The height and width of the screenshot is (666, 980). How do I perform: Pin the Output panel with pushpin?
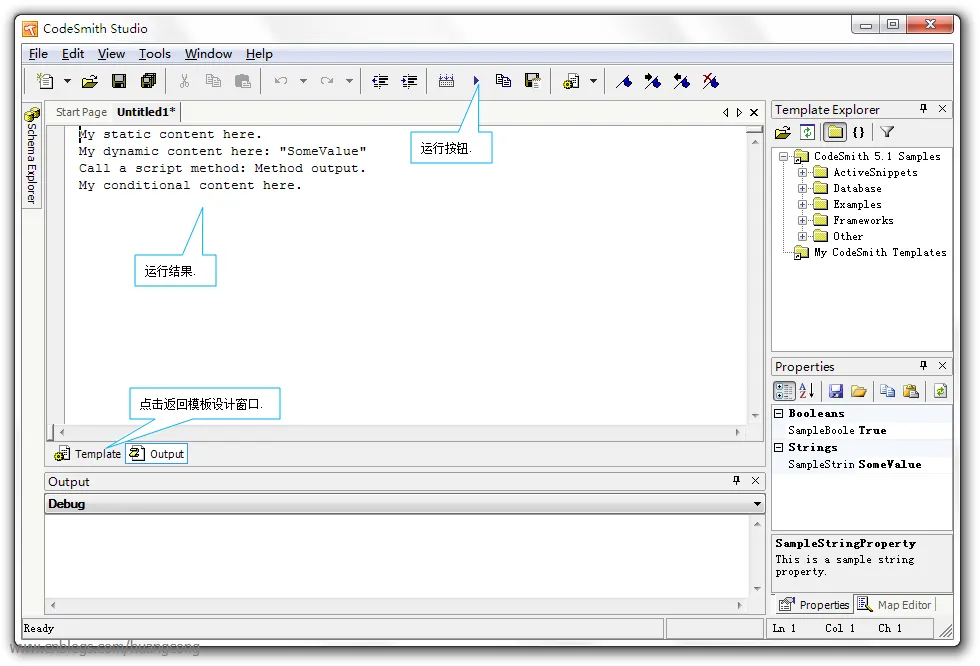pyautogui.click(x=737, y=481)
